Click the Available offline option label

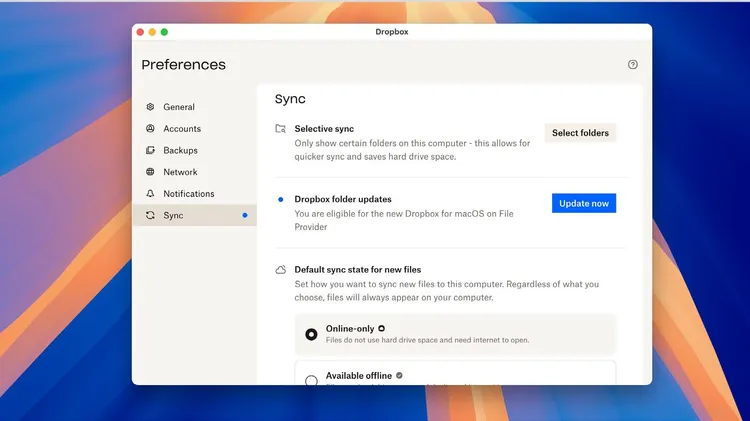click(x=359, y=376)
